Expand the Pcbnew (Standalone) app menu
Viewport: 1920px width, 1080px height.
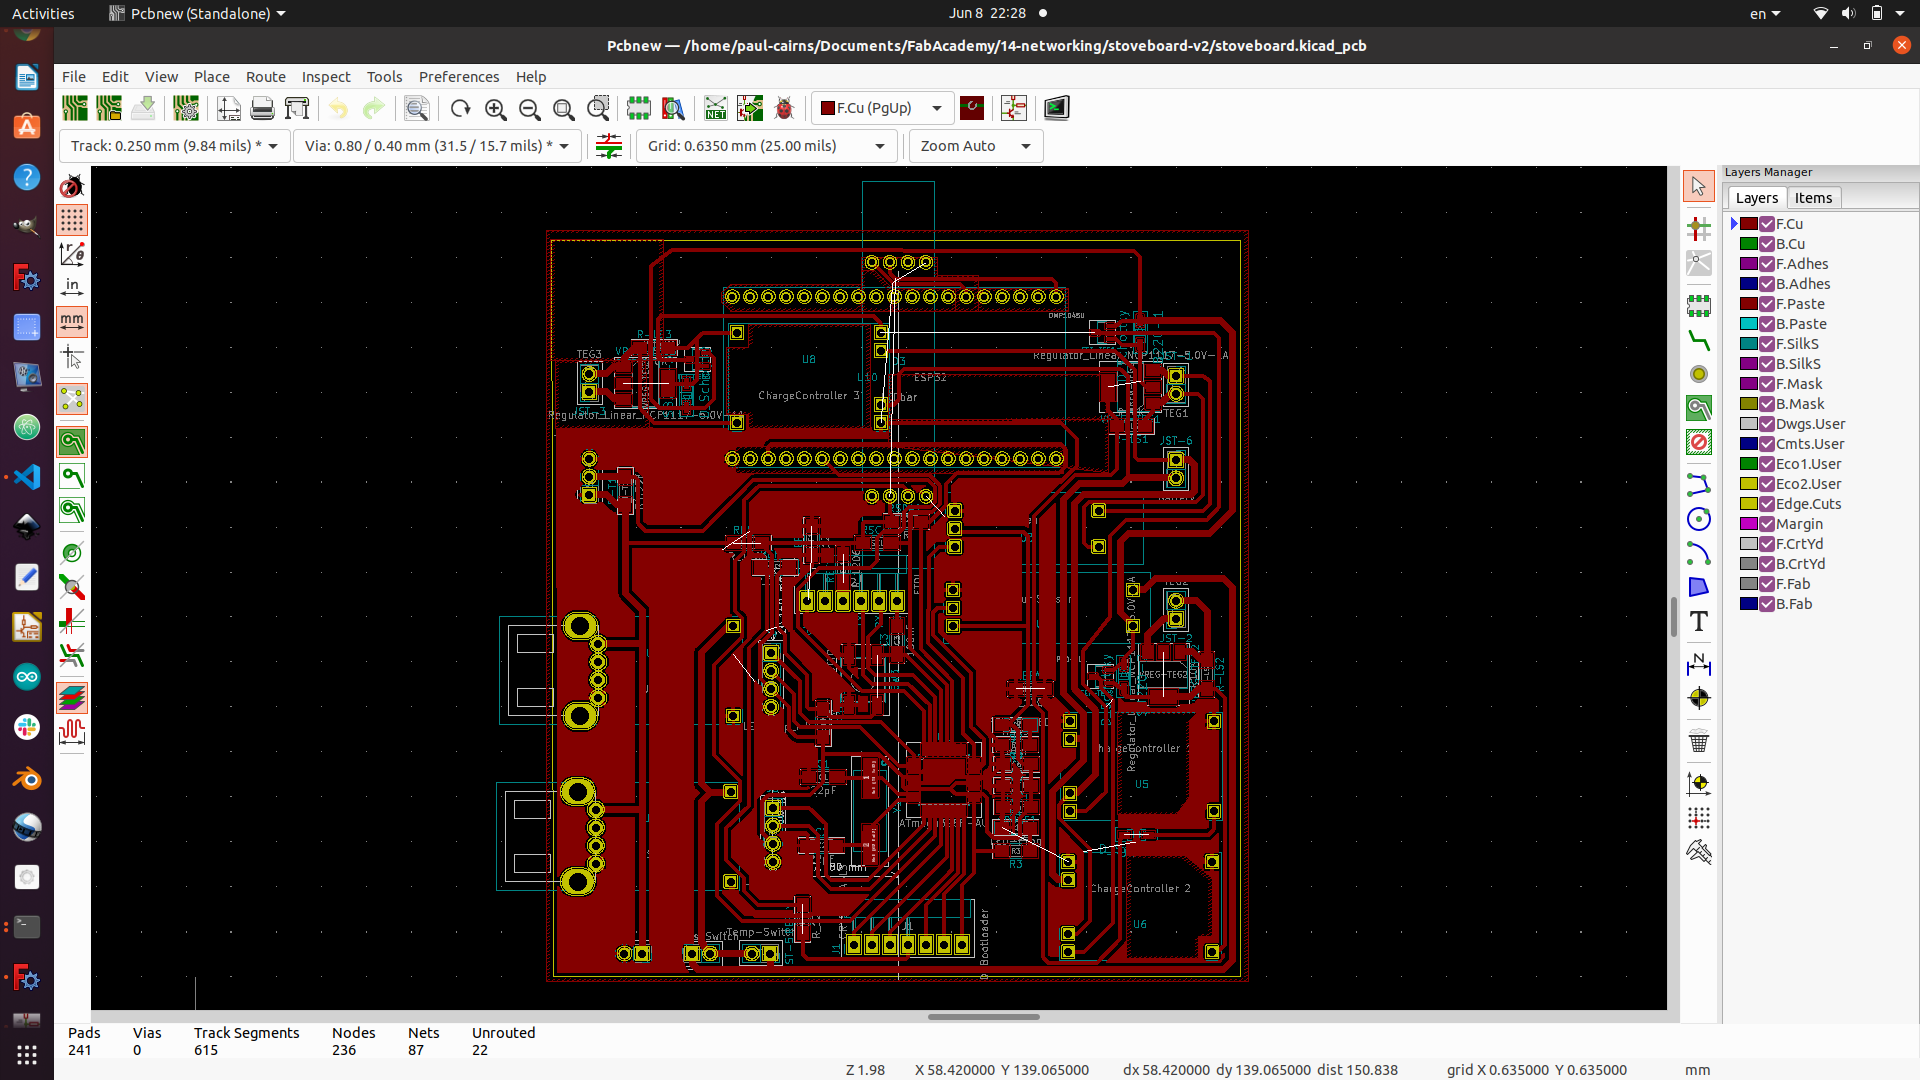click(x=198, y=13)
